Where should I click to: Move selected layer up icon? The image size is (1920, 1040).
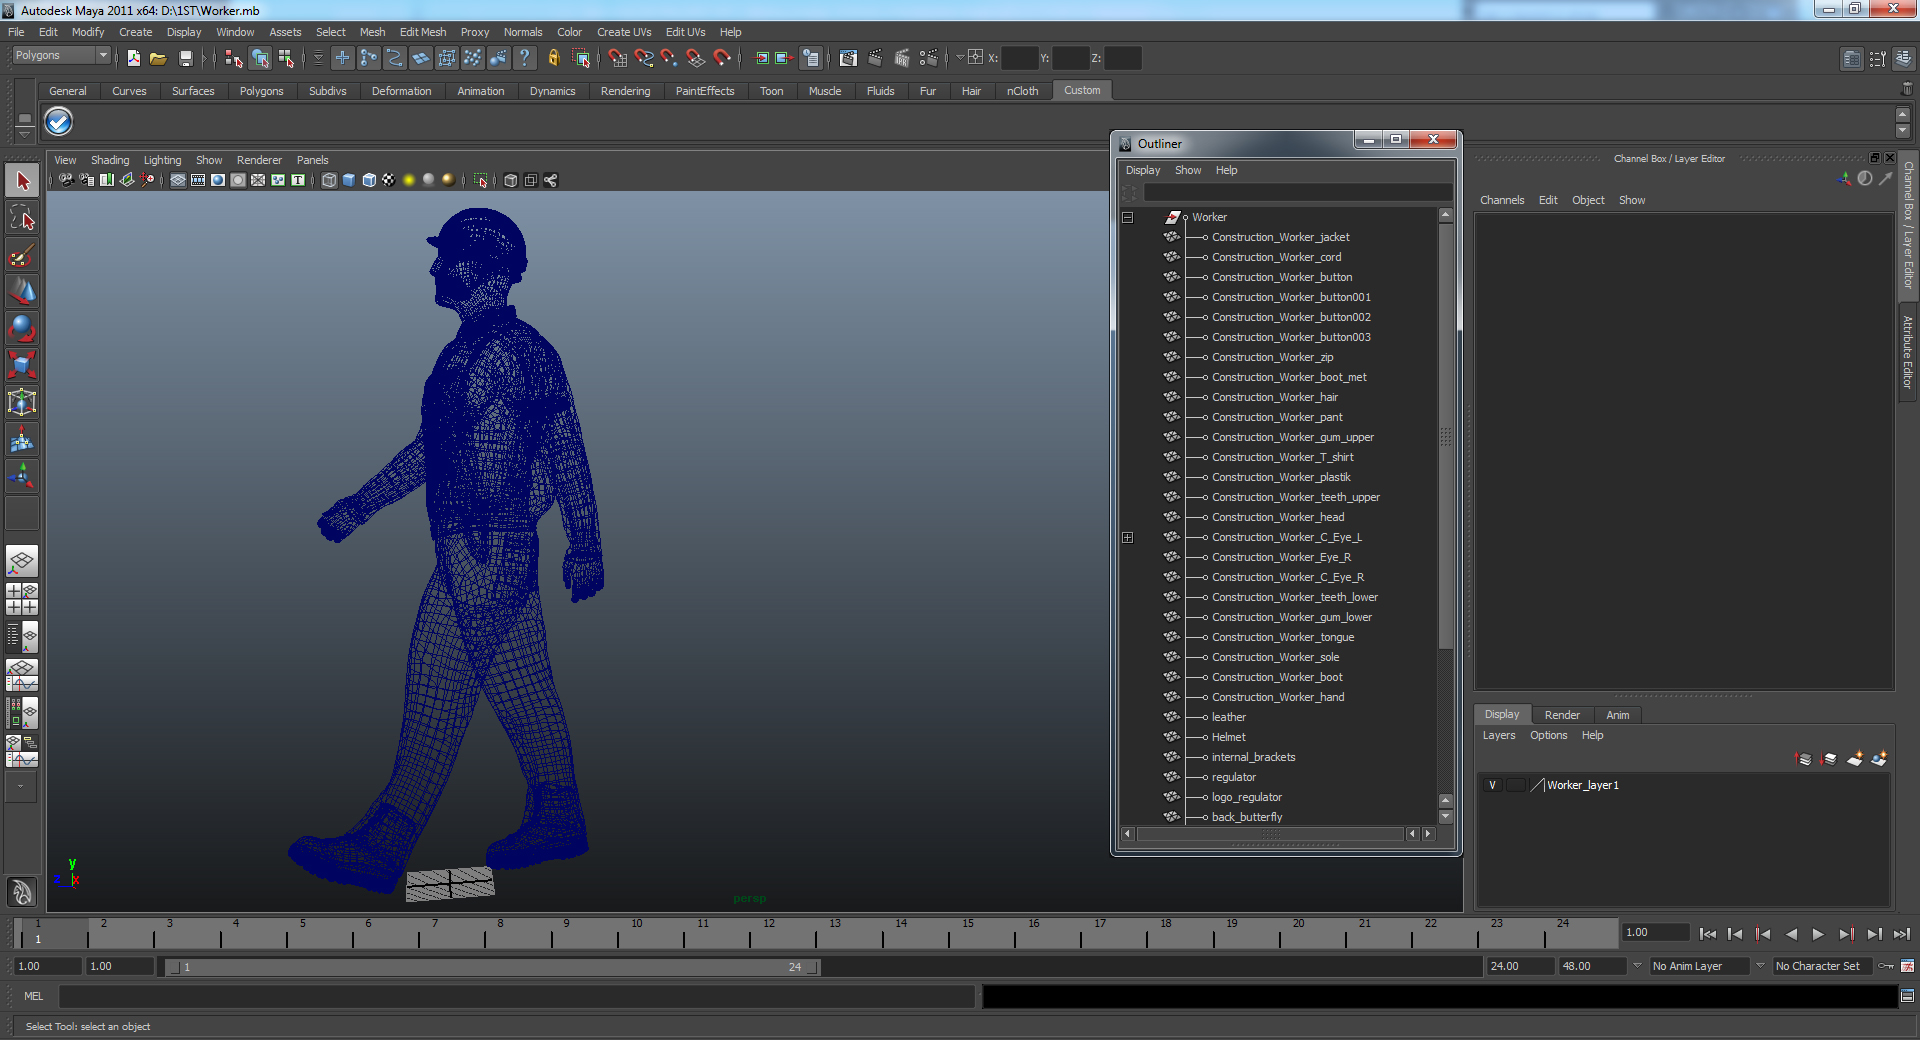(1804, 759)
